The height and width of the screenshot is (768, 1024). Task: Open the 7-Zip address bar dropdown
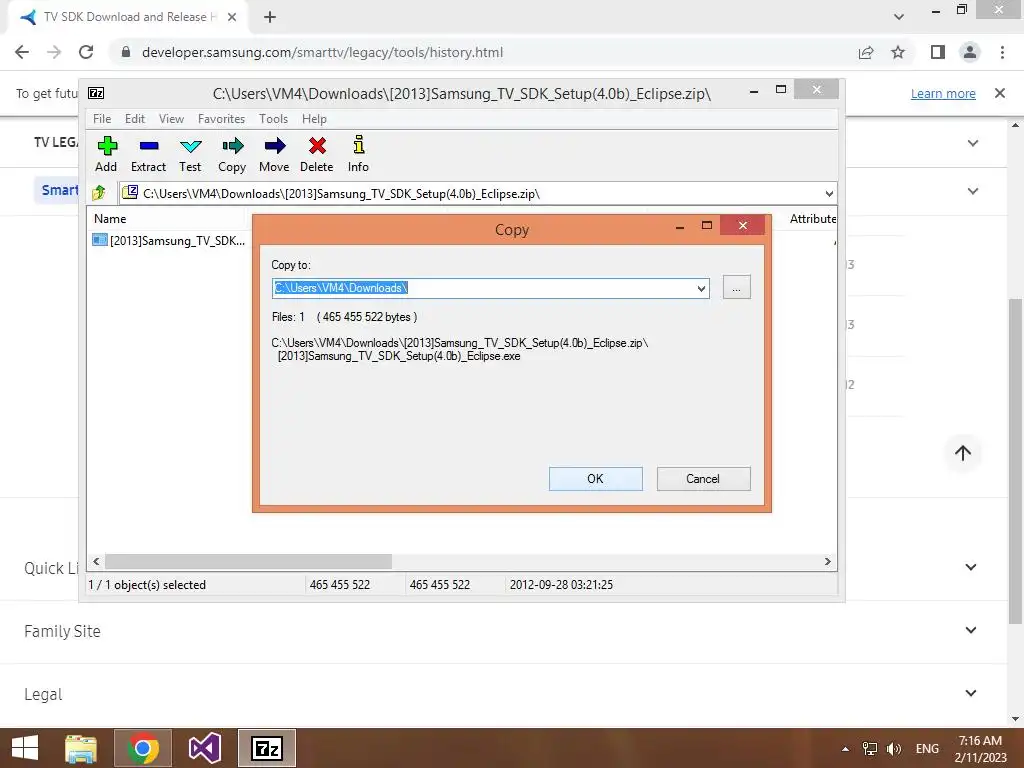[829, 193]
